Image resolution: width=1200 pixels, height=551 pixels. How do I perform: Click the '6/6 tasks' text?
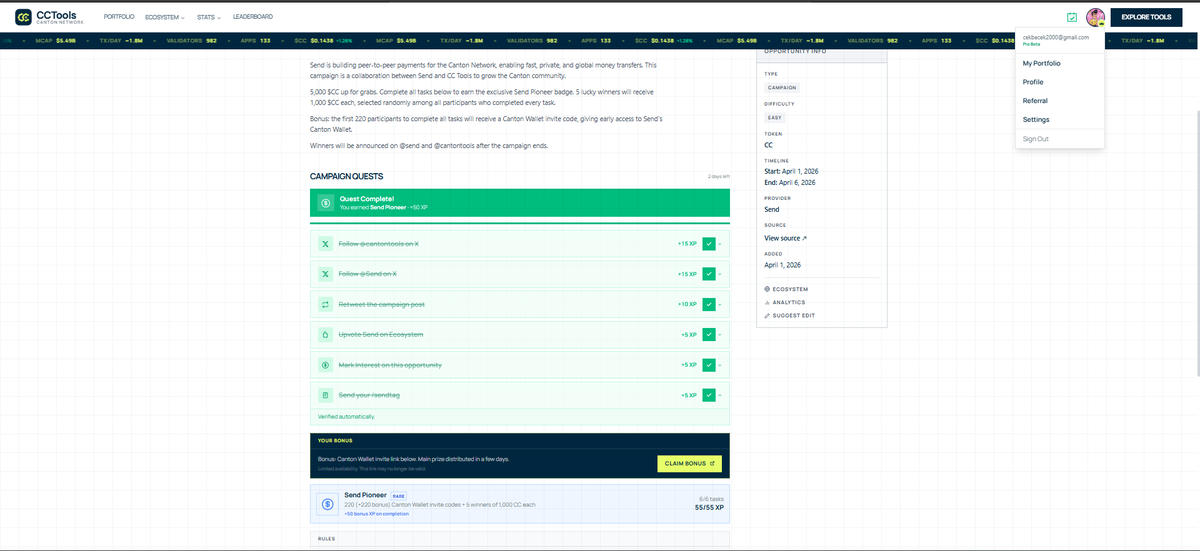tap(711, 498)
